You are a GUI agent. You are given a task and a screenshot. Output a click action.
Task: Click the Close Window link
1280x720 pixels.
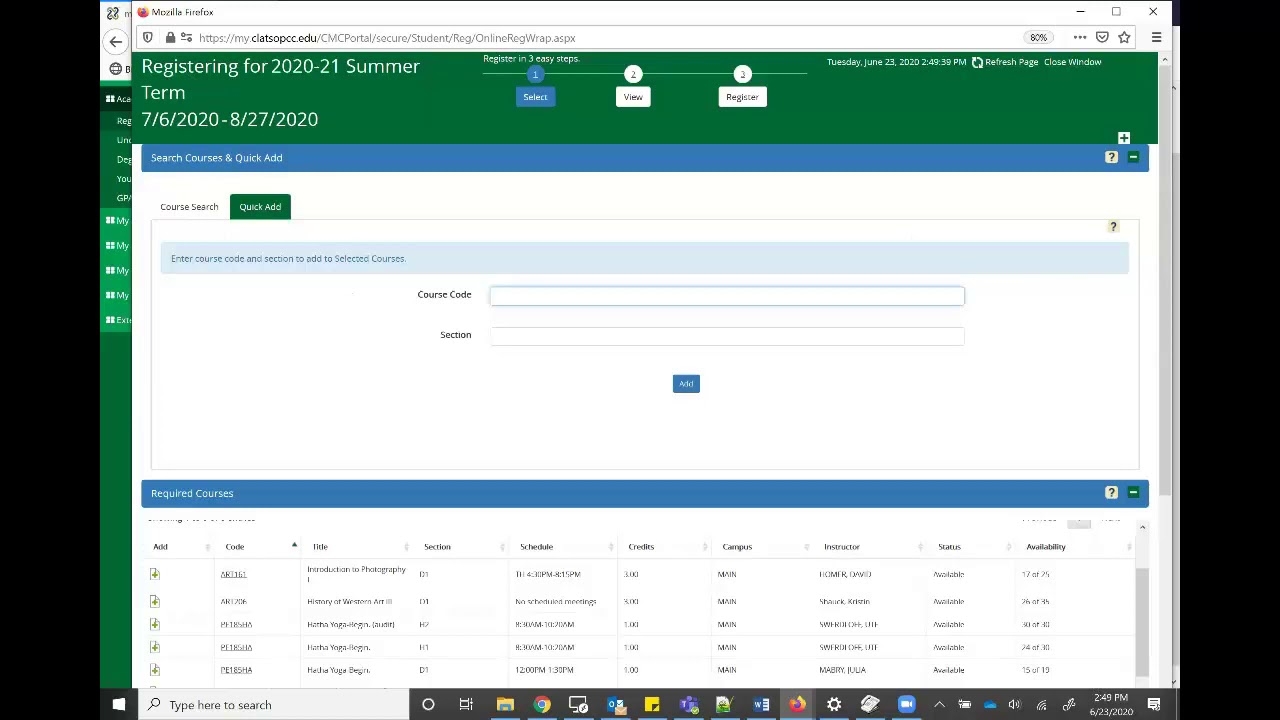point(1072,61)
